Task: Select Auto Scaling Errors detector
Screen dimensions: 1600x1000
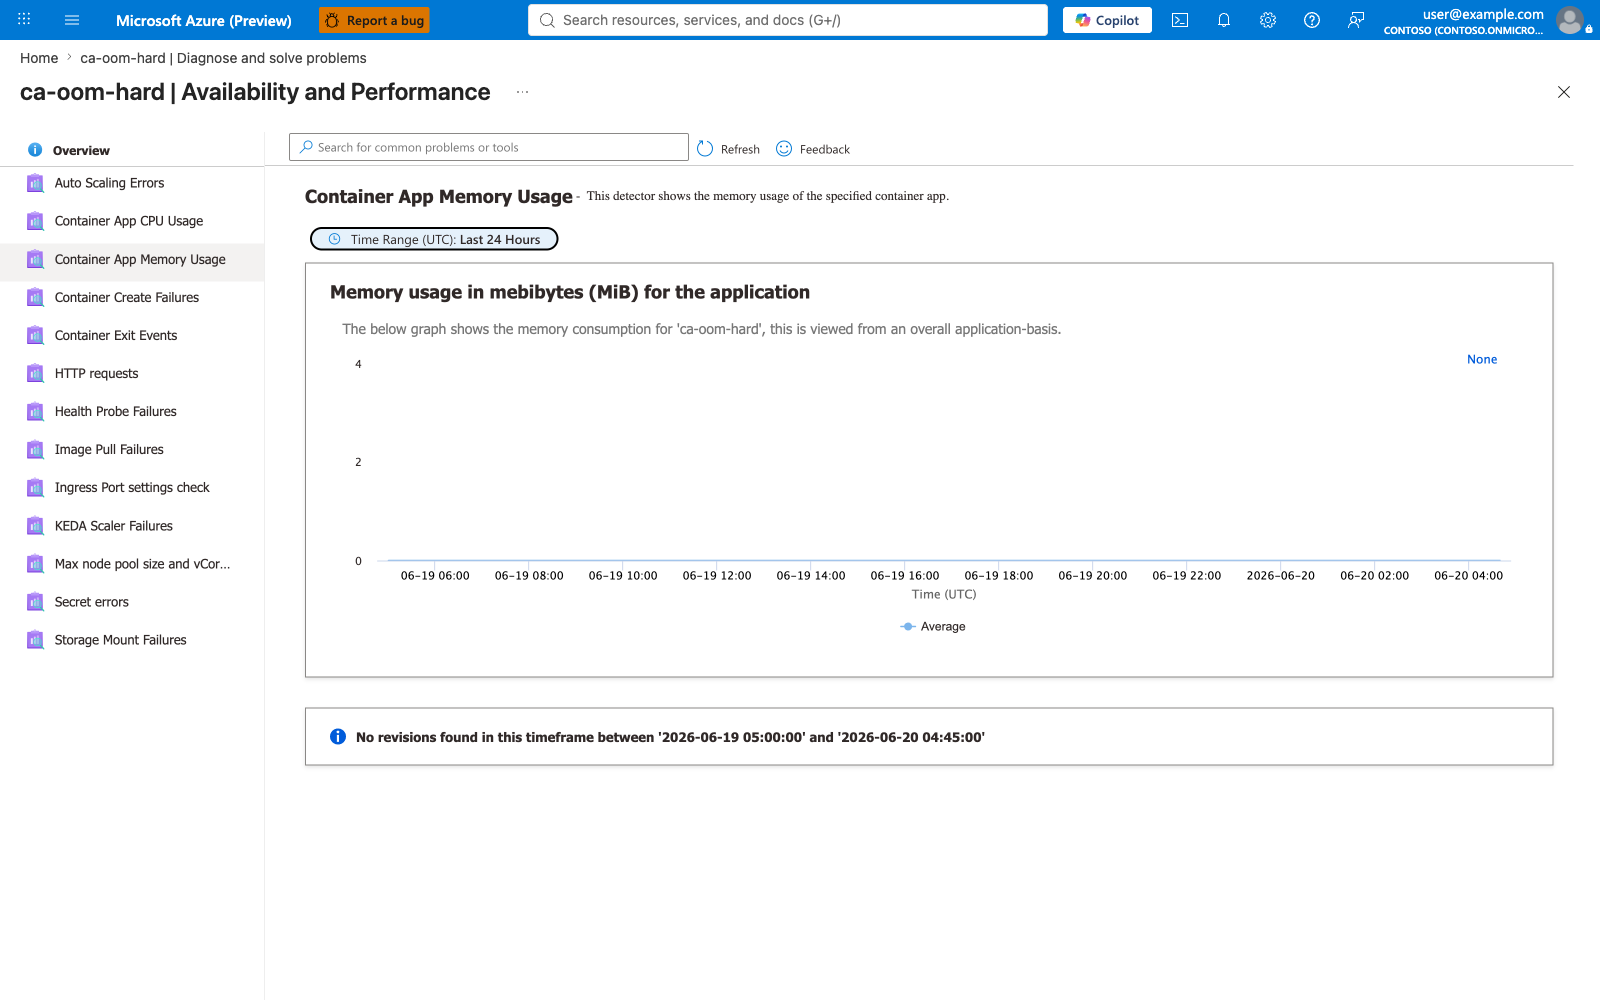Action: click(x=132, y=183)
